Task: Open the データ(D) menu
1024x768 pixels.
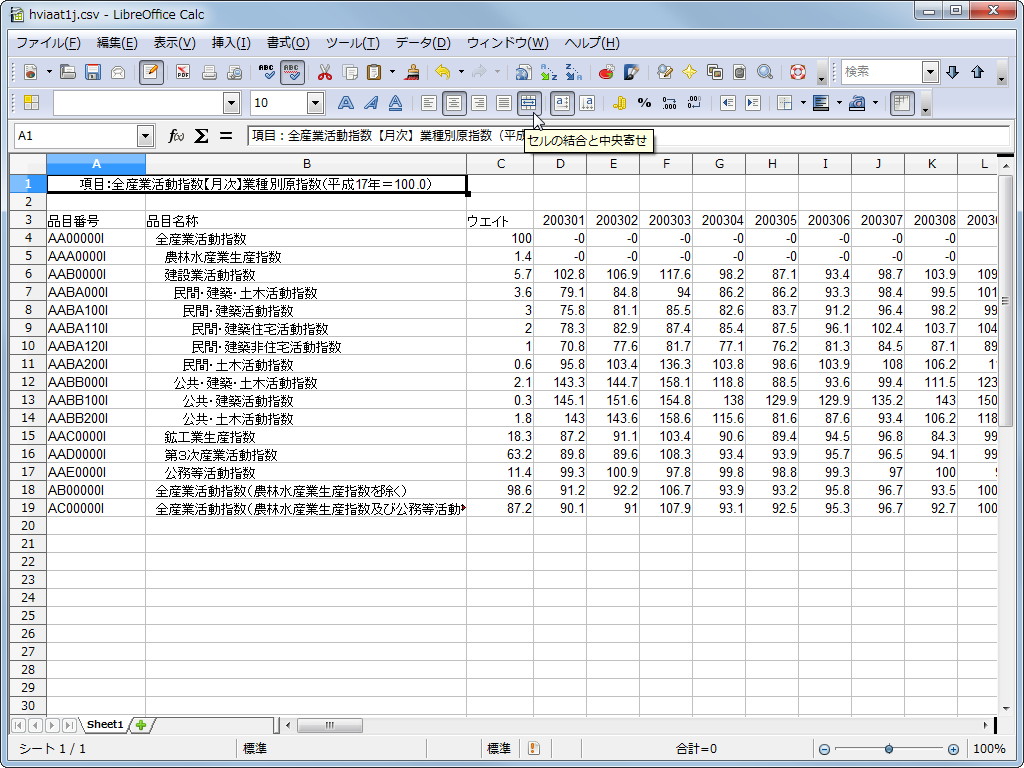Action: pyautogui.click(x=423, y=43)
